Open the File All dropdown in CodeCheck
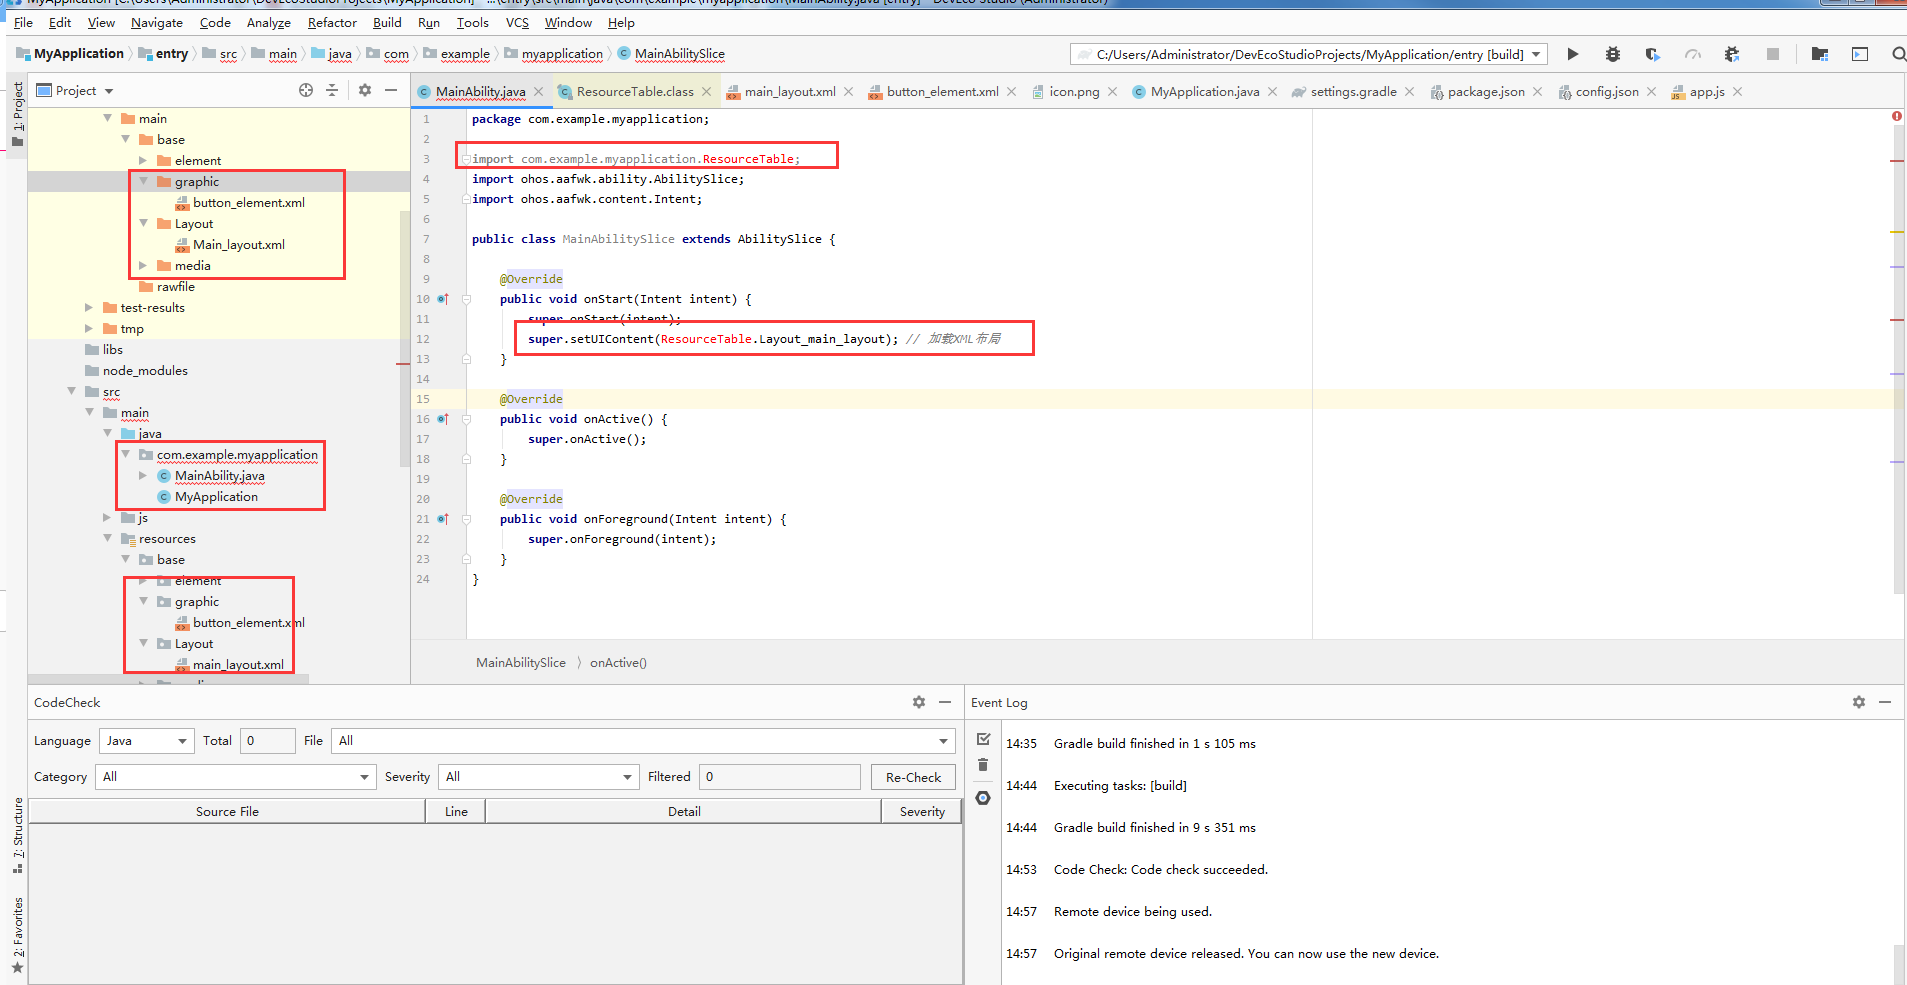The image size is (1907, 985). pos(642,741)
